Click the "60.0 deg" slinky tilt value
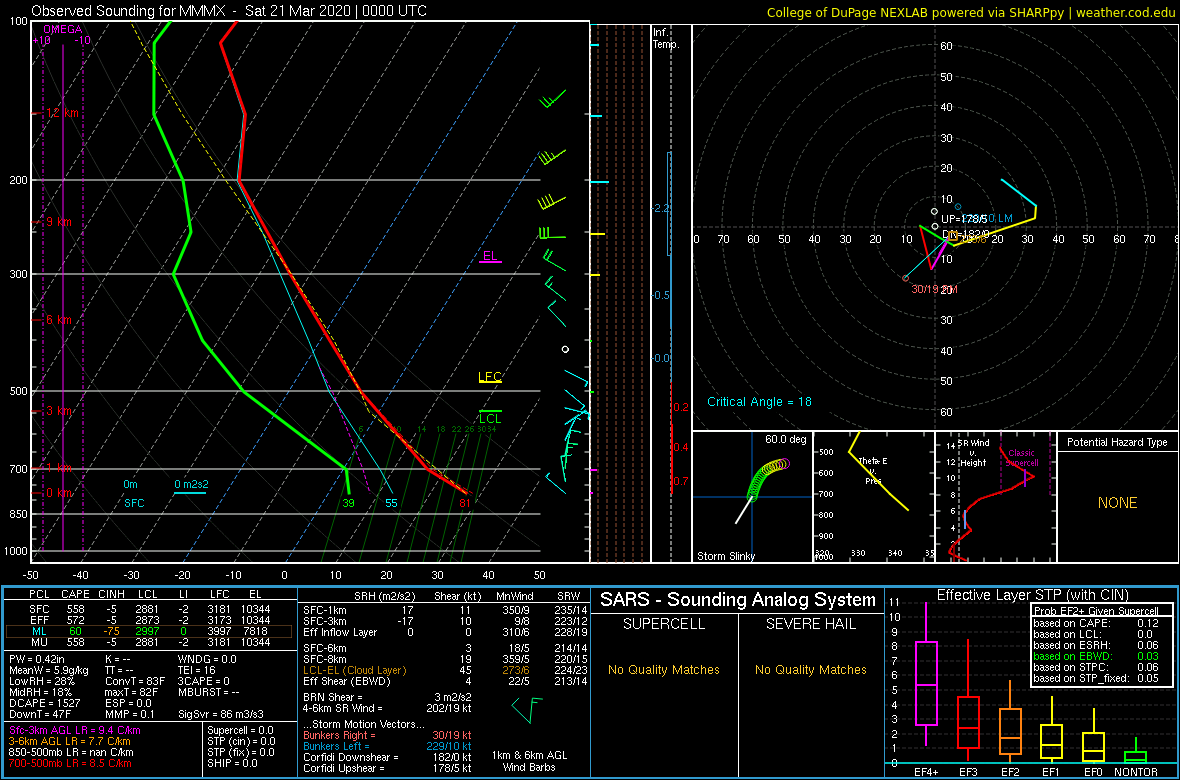1180x780 pixels. 785,439
